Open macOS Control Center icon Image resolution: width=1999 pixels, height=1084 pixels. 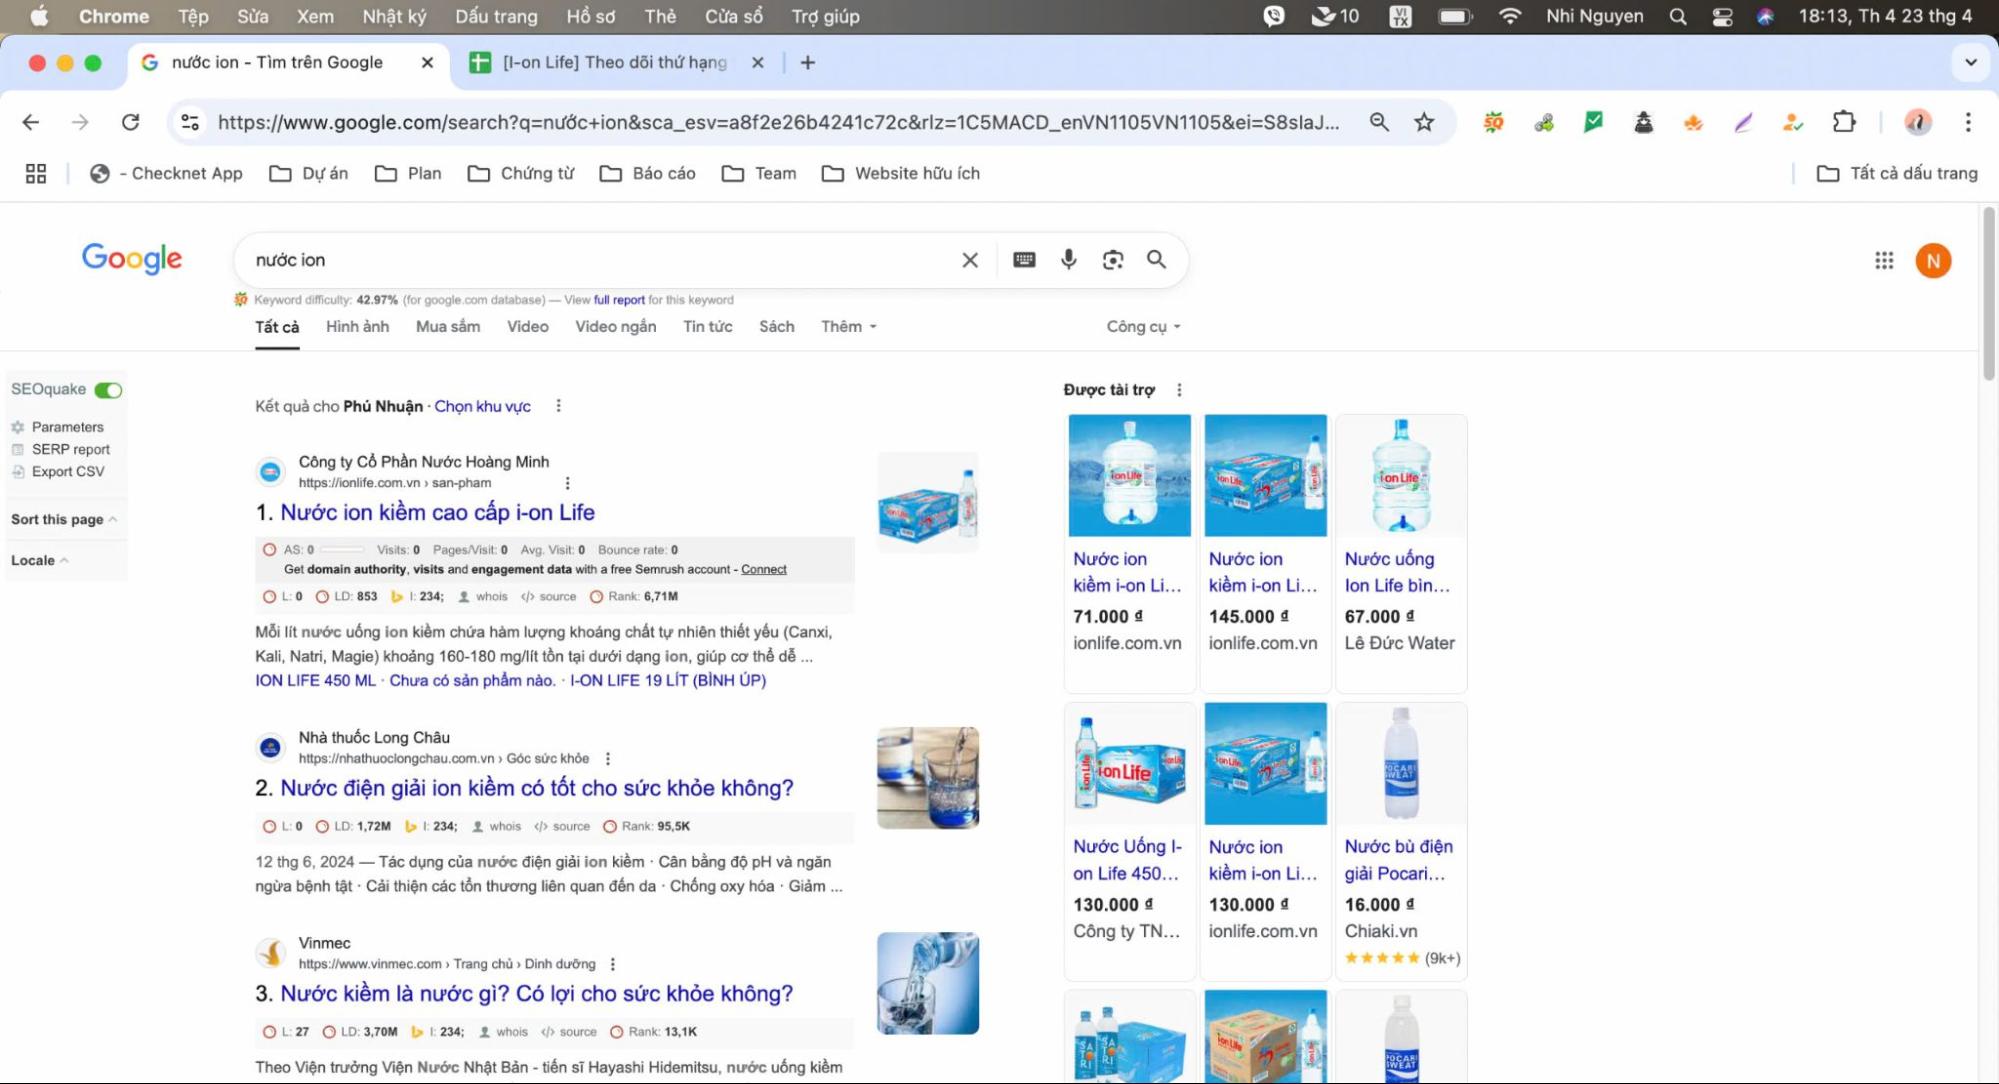tap(1722, 16)
